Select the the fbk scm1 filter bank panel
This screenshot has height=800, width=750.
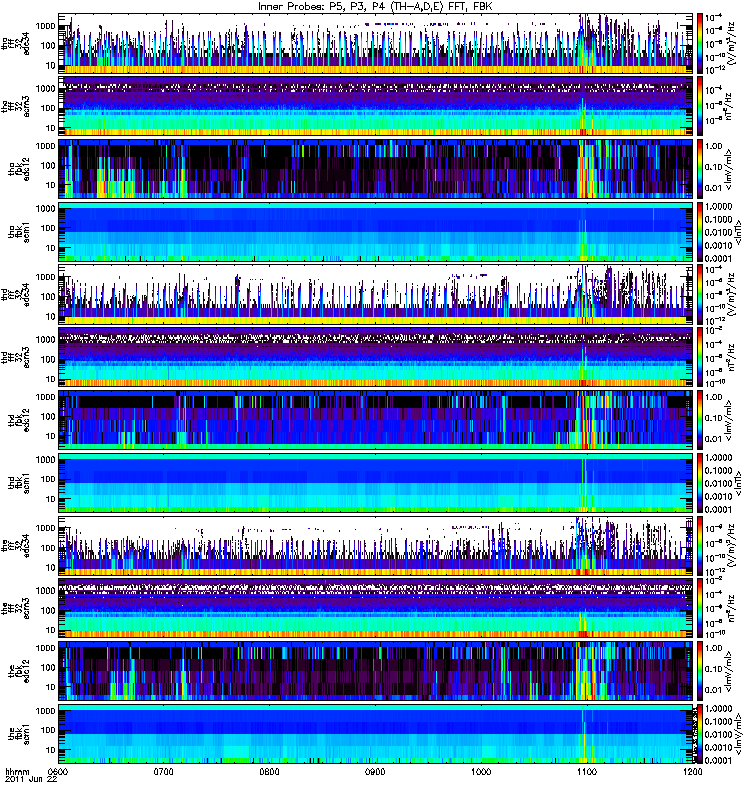pos(376,734)
